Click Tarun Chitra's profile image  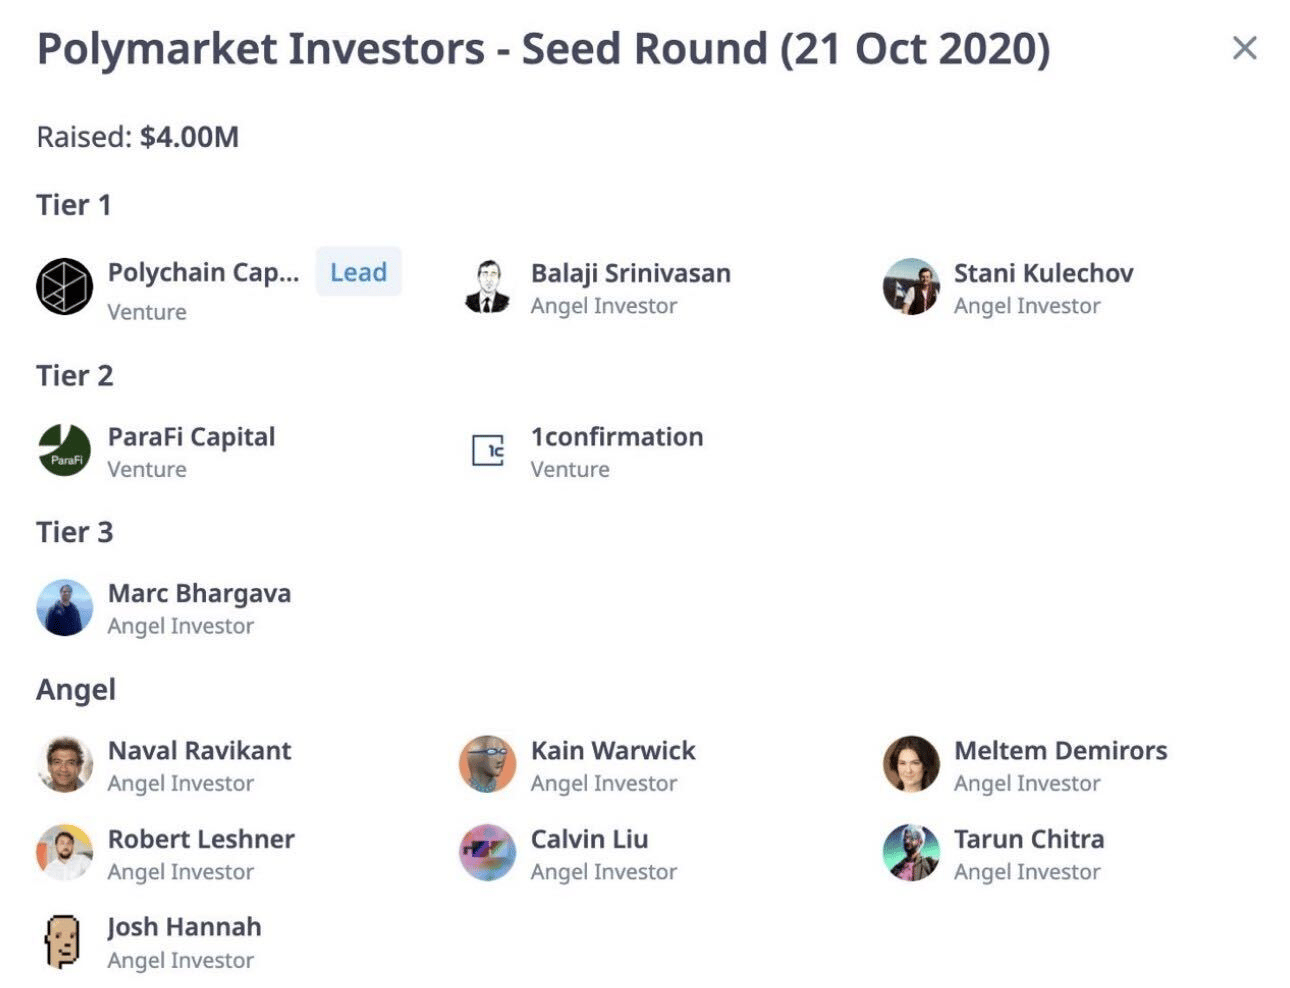[911, 853]
